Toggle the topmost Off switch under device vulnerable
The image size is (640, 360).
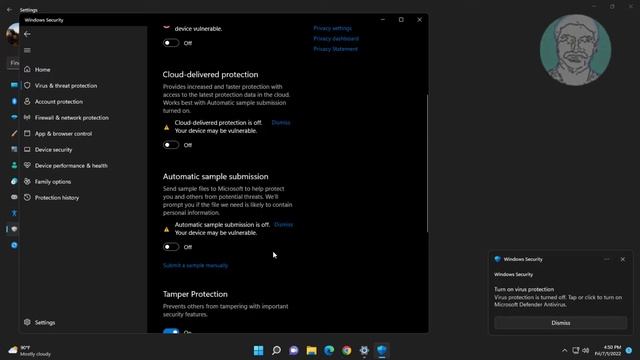tap(171, 43)
